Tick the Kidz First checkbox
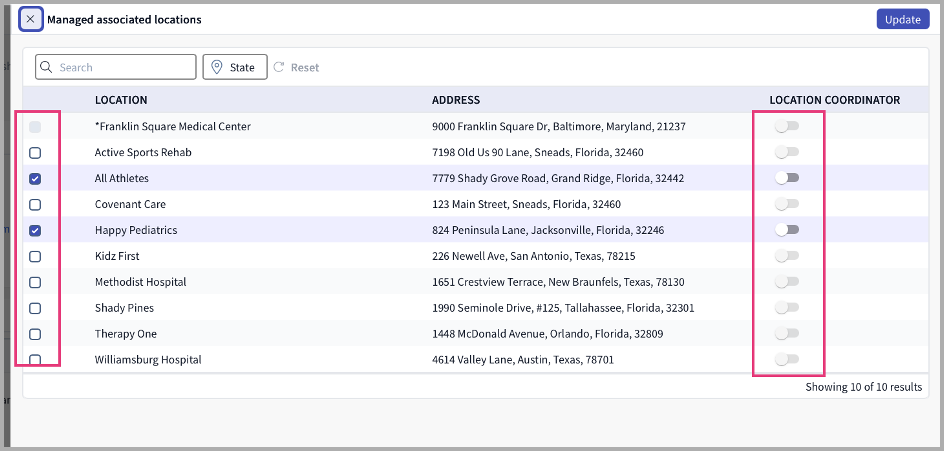944x452 pixels. [35, 257]
